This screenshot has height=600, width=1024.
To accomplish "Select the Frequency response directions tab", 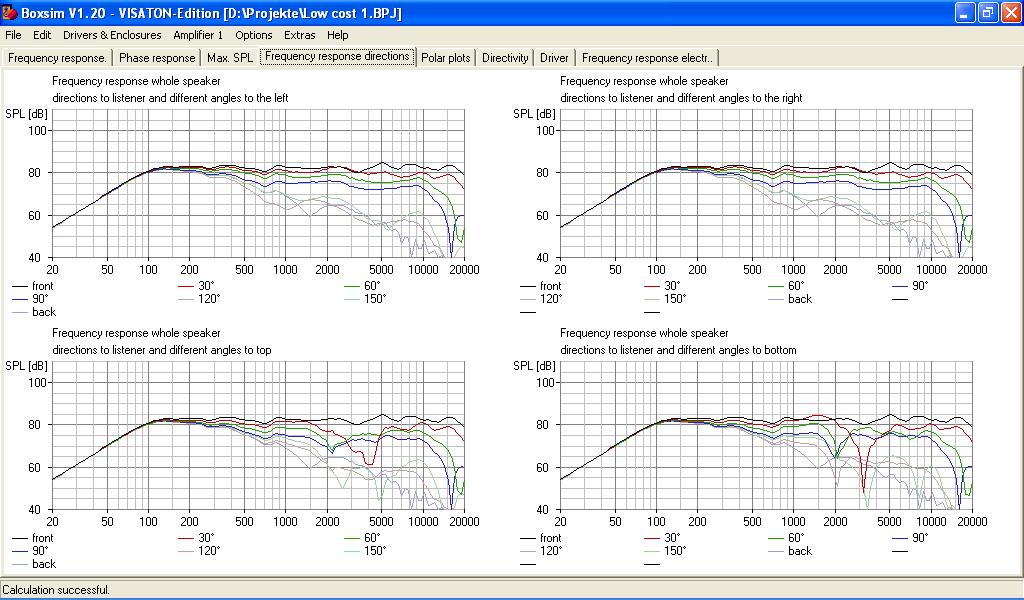I will (x=338, y=57).
